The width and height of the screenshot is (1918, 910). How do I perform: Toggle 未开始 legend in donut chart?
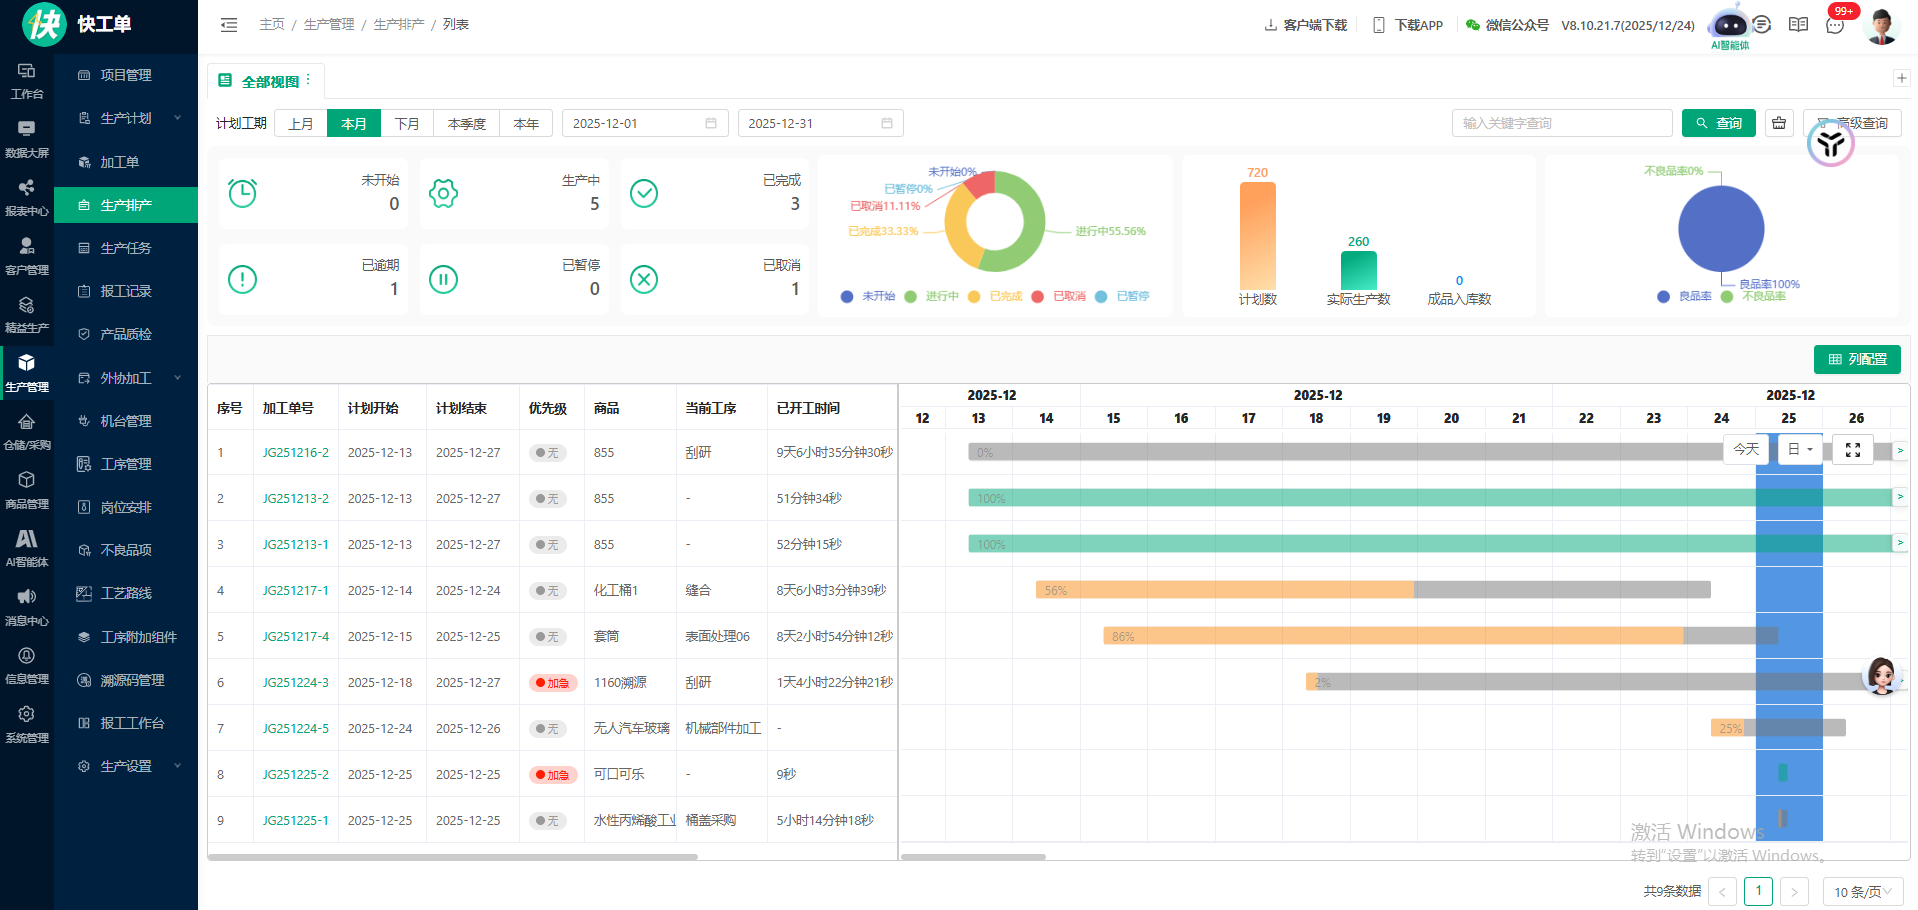pyautogui.click(x=868, y=296)
